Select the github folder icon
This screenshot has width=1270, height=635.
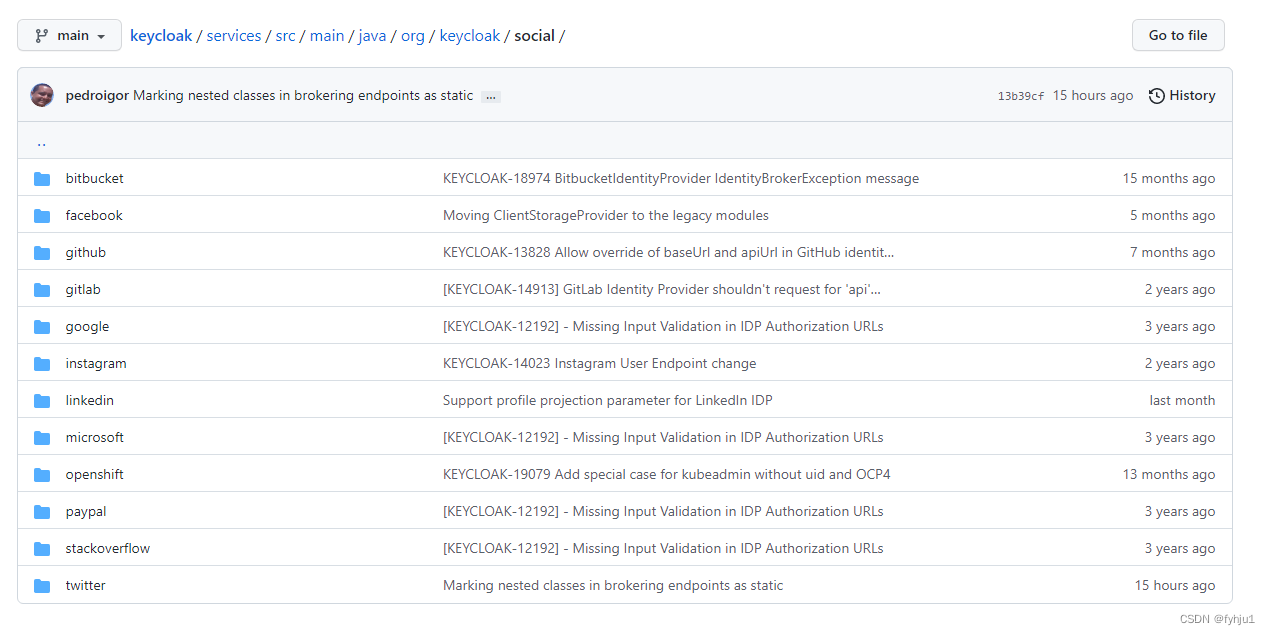(x=41, y=251)
